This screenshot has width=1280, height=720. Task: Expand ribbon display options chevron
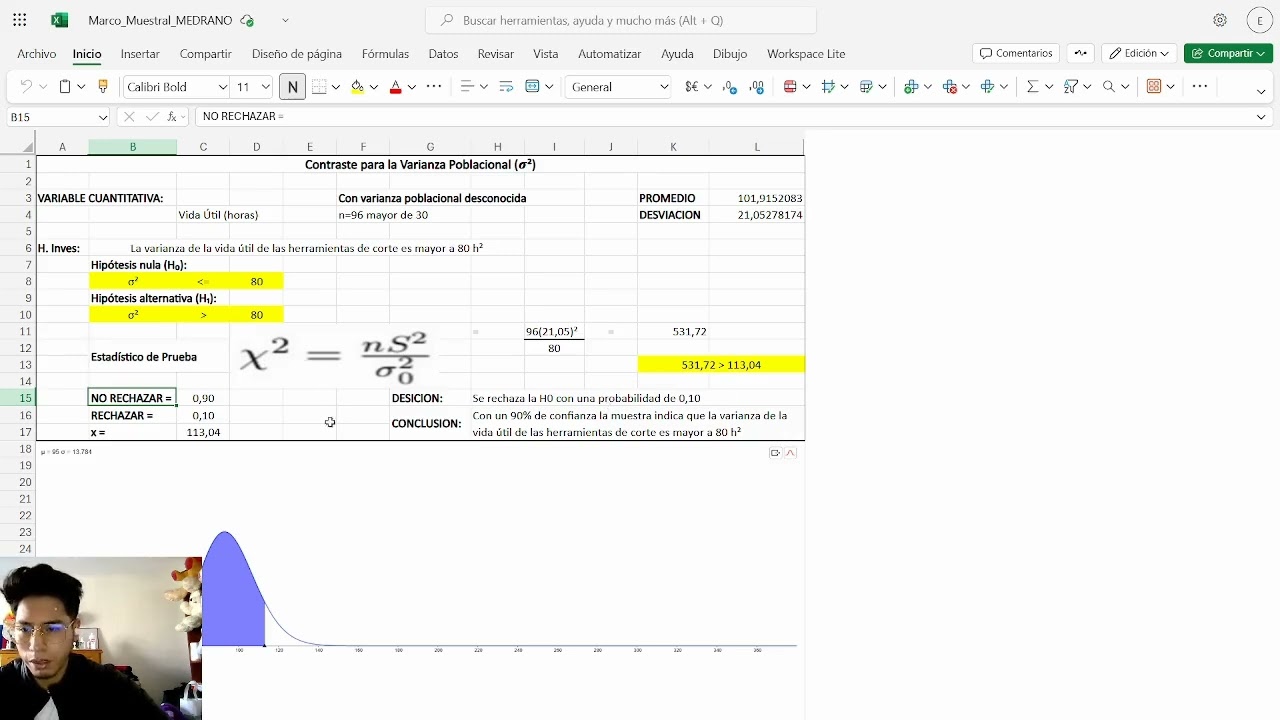tap(1261, 91)
